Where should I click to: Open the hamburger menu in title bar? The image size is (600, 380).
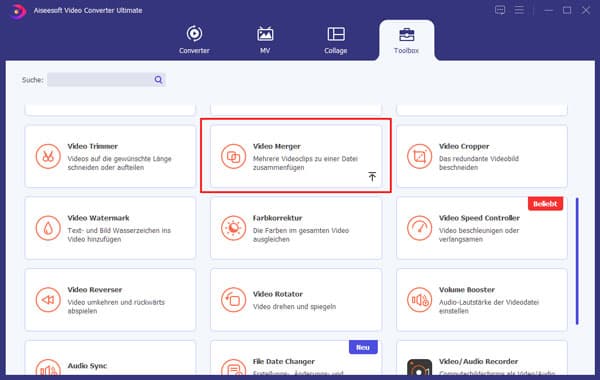pos(519,10)
